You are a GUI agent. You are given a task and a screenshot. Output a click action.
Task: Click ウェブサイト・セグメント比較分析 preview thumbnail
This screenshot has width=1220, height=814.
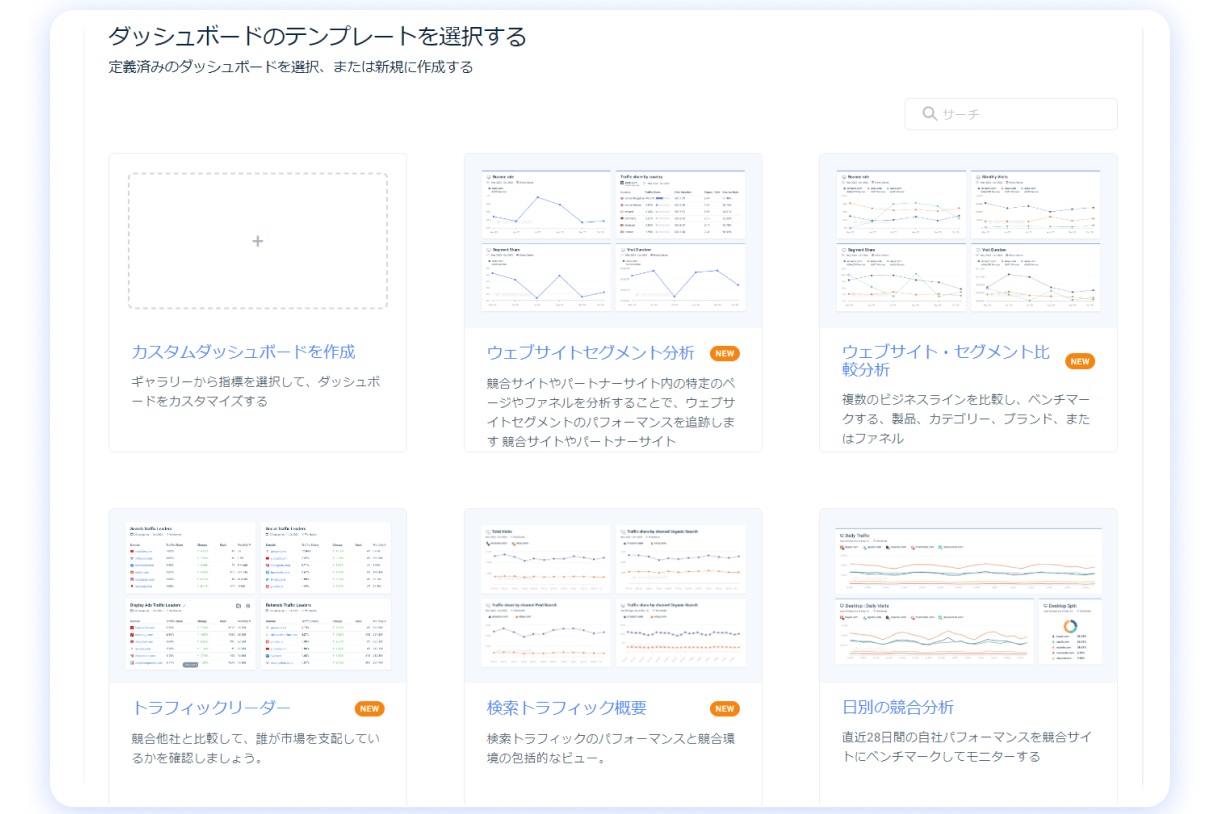pyautogui.click(x=967, y=241)
